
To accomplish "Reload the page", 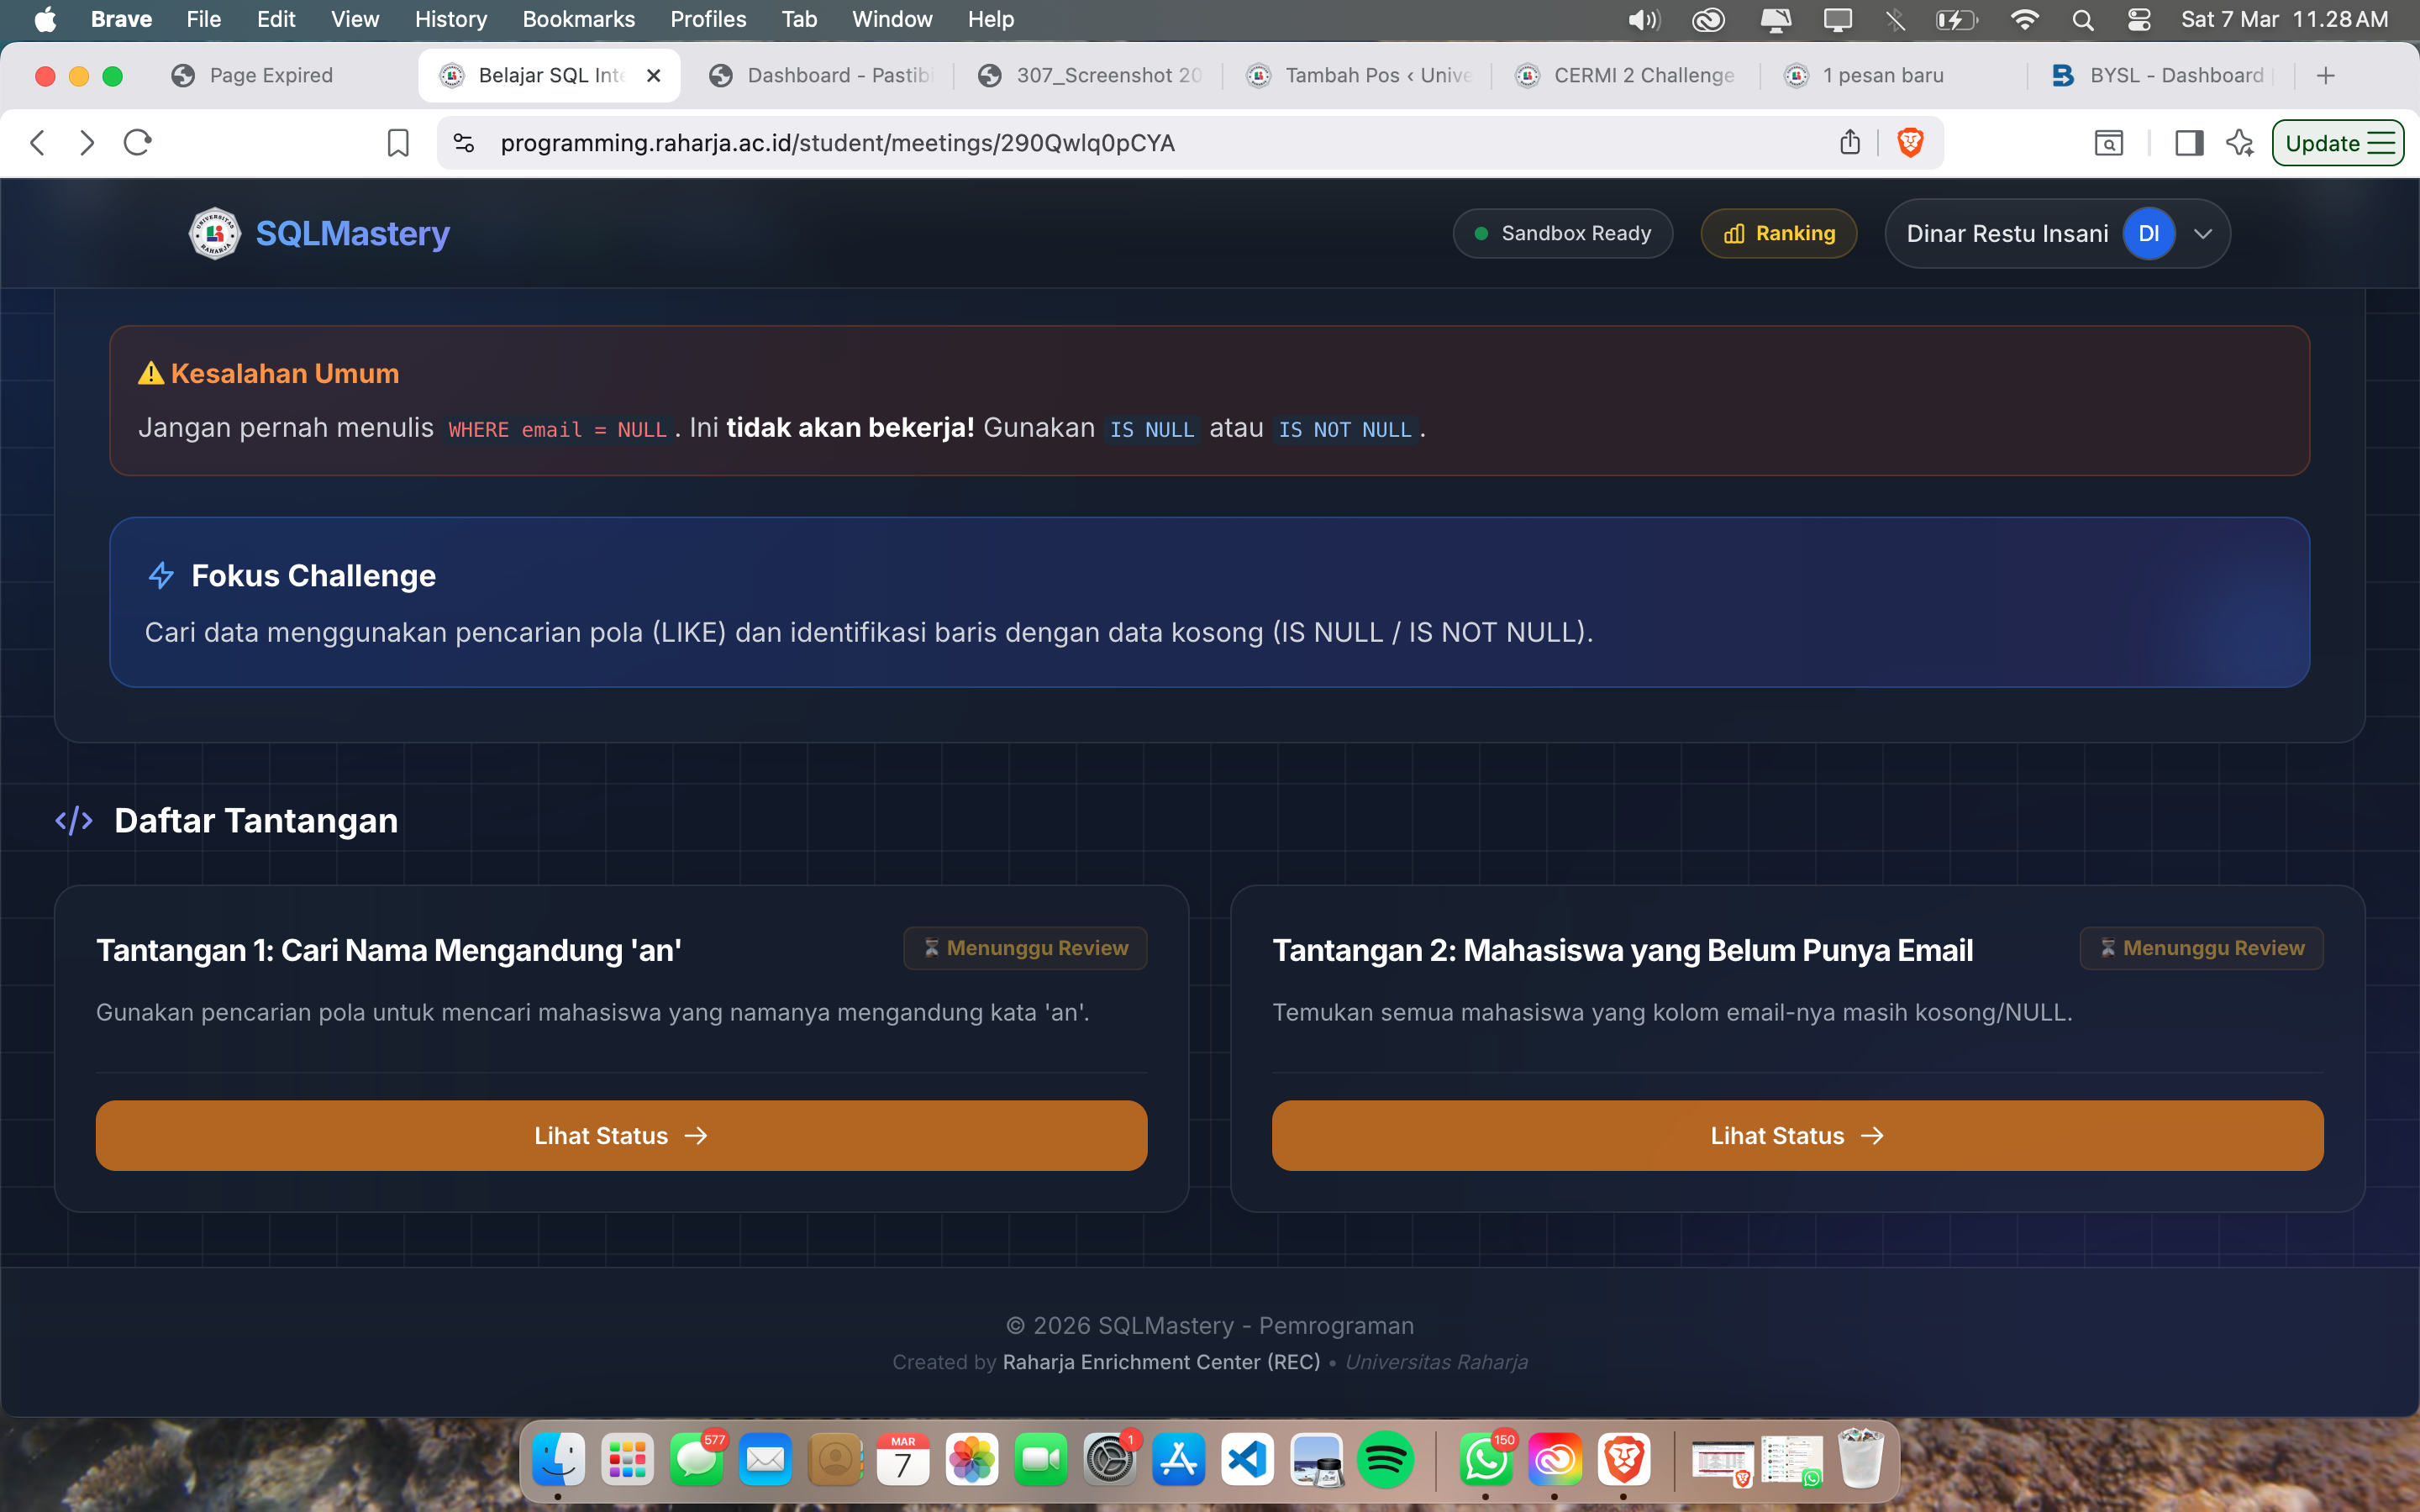I will [137, 143].
